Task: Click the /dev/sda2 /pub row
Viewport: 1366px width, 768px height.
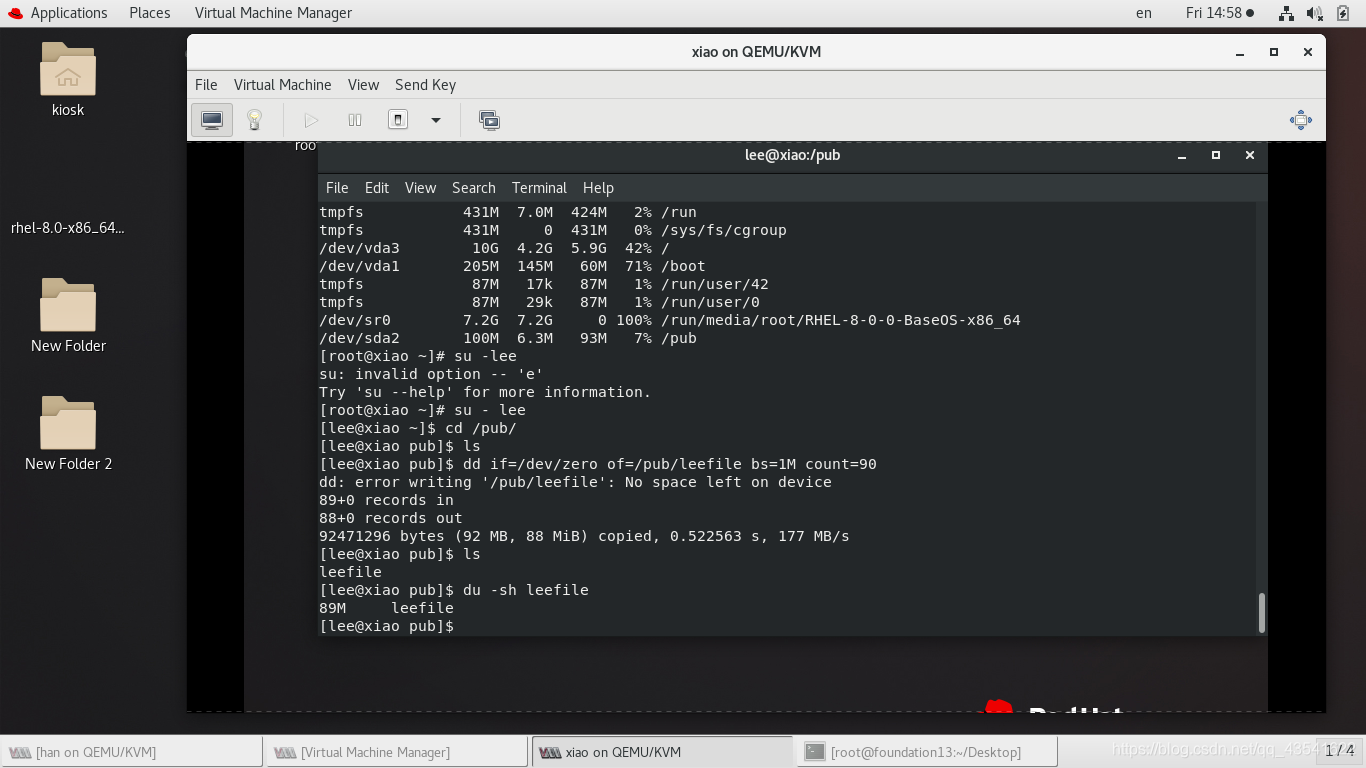Action: (x=508, y=338)
